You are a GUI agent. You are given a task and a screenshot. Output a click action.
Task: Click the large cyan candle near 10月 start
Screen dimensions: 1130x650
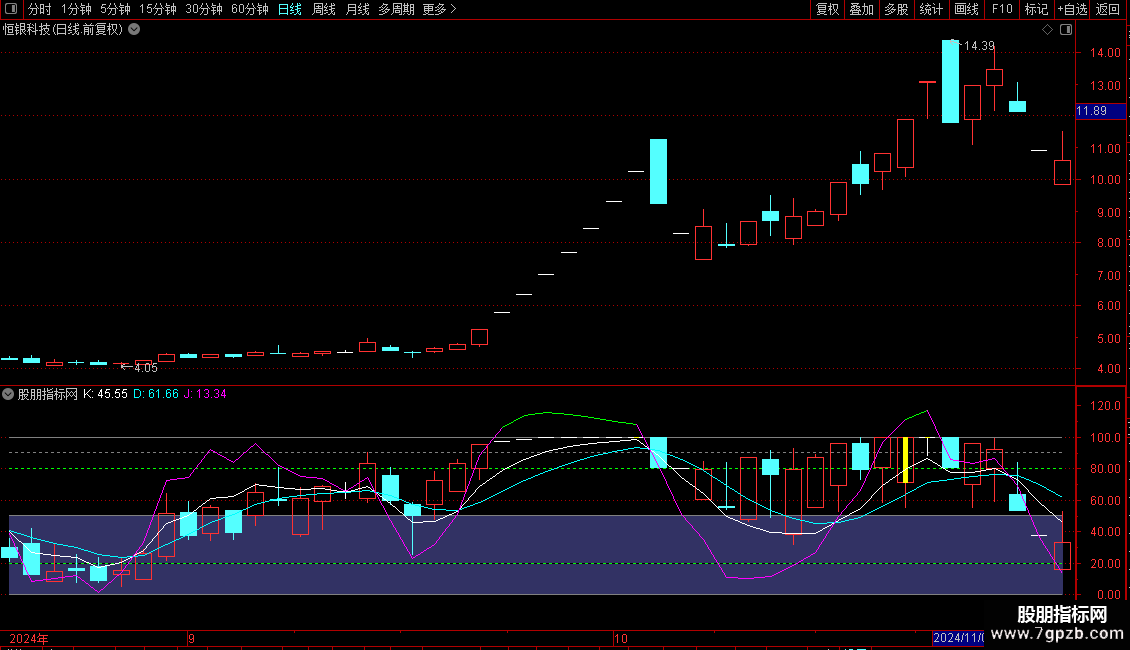pyautogui.click(x=658, y=172)
